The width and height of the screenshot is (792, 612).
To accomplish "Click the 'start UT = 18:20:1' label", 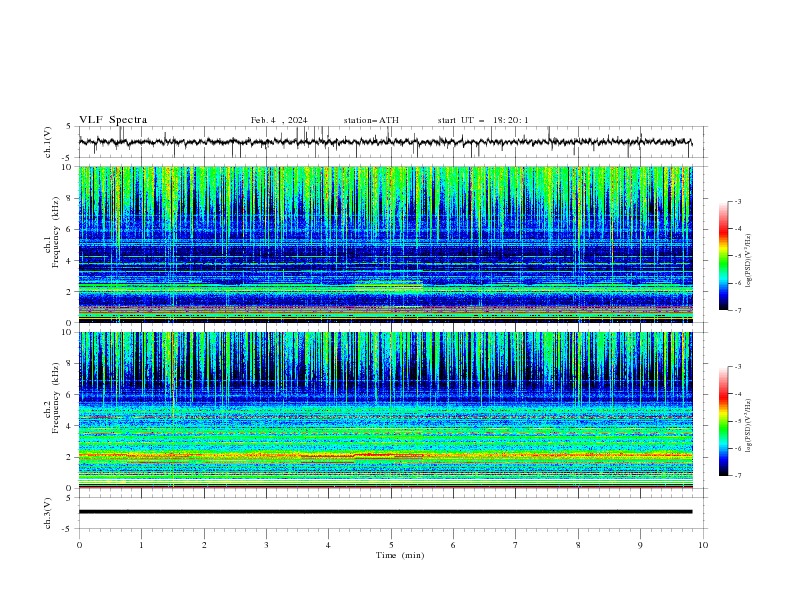I will (x=483, y=120).
